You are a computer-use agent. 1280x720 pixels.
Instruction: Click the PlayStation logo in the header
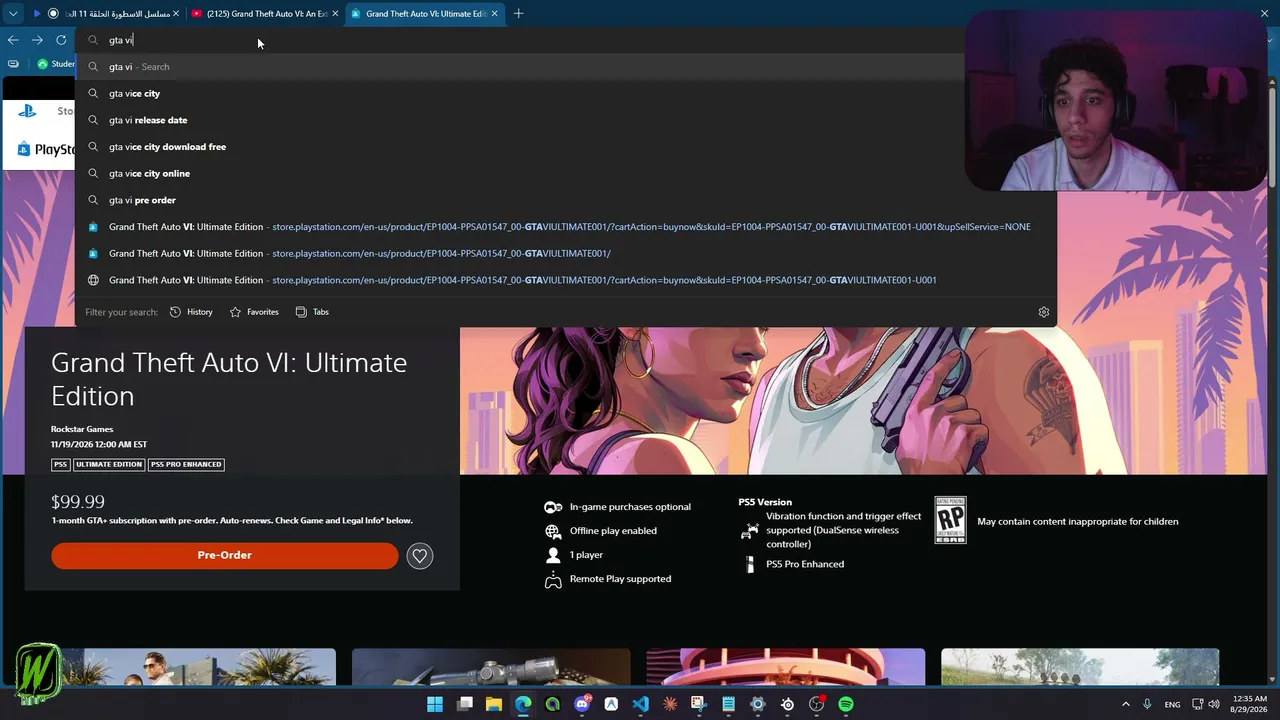[27, 111]
